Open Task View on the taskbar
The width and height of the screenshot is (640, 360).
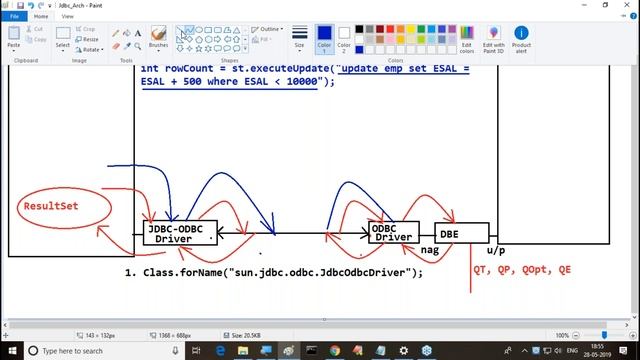pyautogui.click(x=196, y=351)
